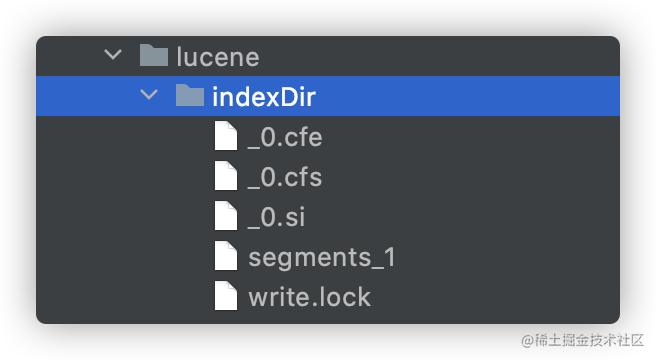Viewport: 656px width, 360px height.
Task: Collapse the lucene folder chevron
Action: [x=113, y=55]
